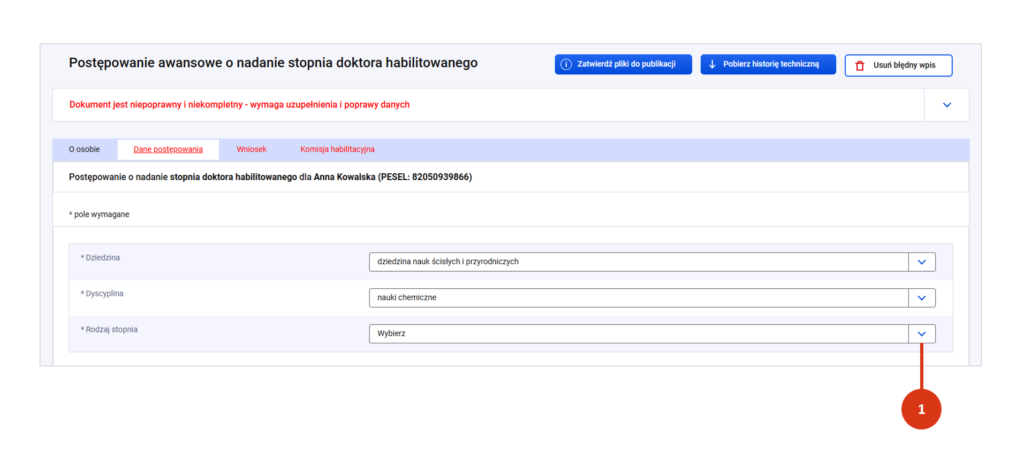Click the 'dziedzina nauk ścisłych i przyrodniczych' field
Image resolution: width=1024 pixels, height=468 pixels.
[x=637, y=262]
